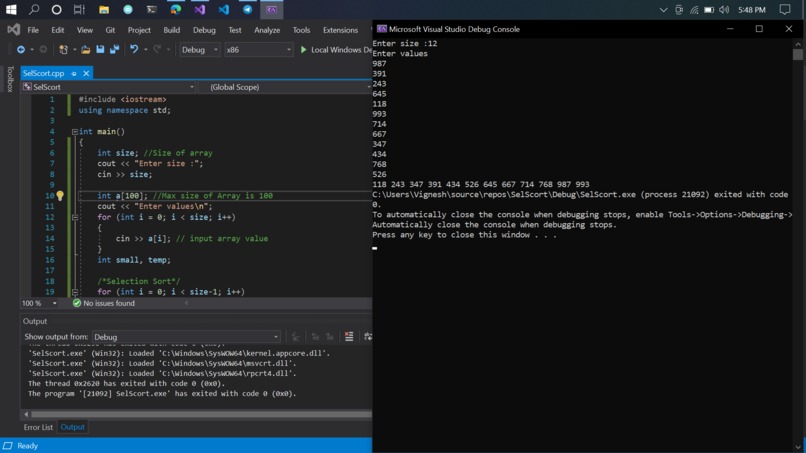Click the taskbar search magnifier icon
This screenshot has width=806, height=453.
pyautogui.click(x=34, y=9)
